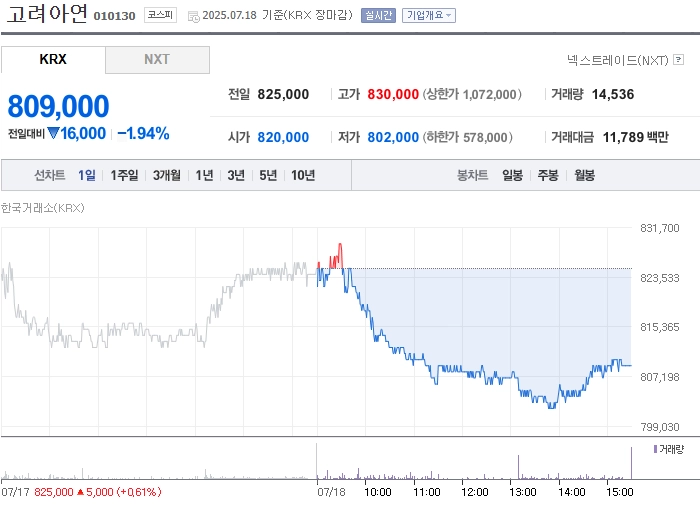
Task: Select the 10년 line chart period
Action: coord(303,175)
